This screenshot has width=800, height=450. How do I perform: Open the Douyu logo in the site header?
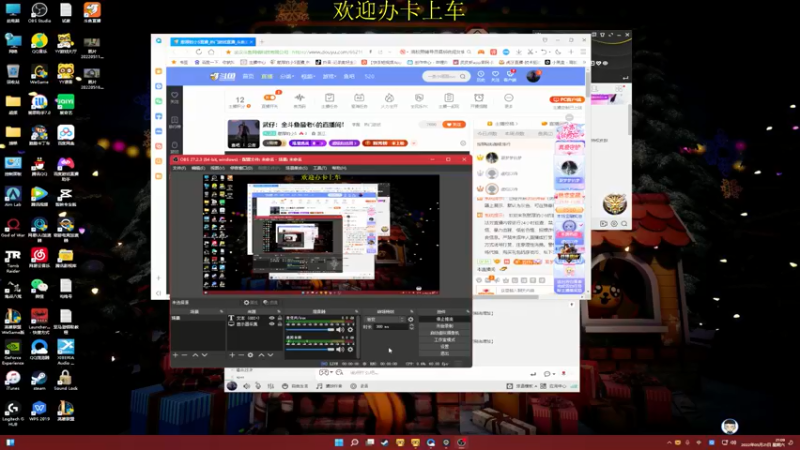pos(222,76)
